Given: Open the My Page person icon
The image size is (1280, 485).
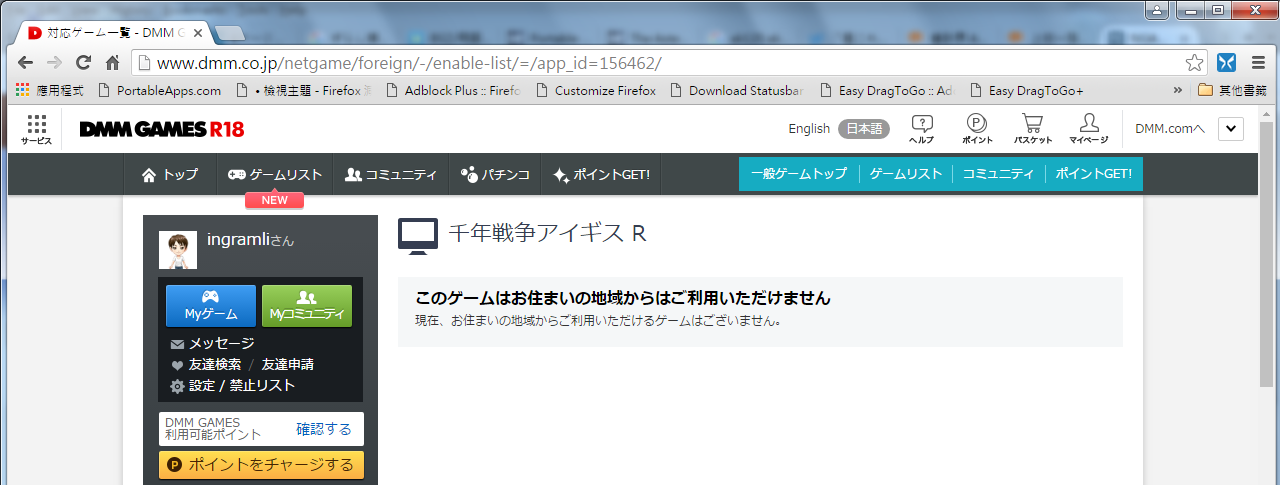Looking at the screenshot, I should 1088,129.
